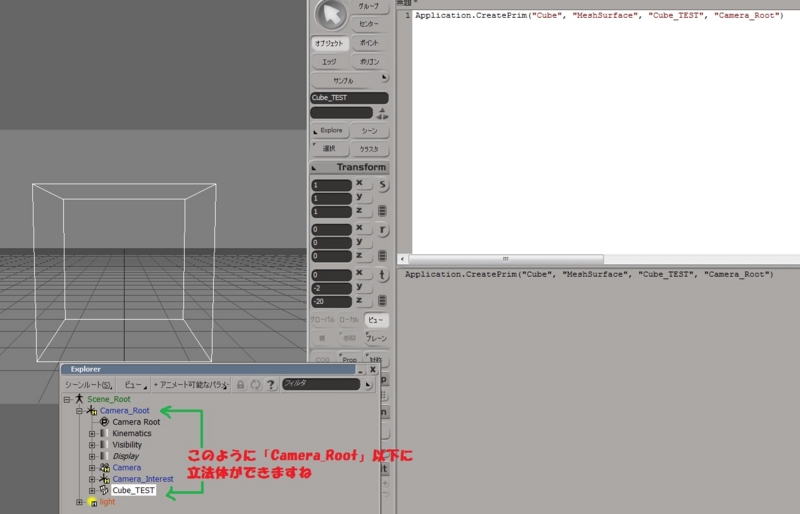Click the Scale 's' icon
Image resolution: width=800 pixels, height=514 pixels.
(382, 185)
